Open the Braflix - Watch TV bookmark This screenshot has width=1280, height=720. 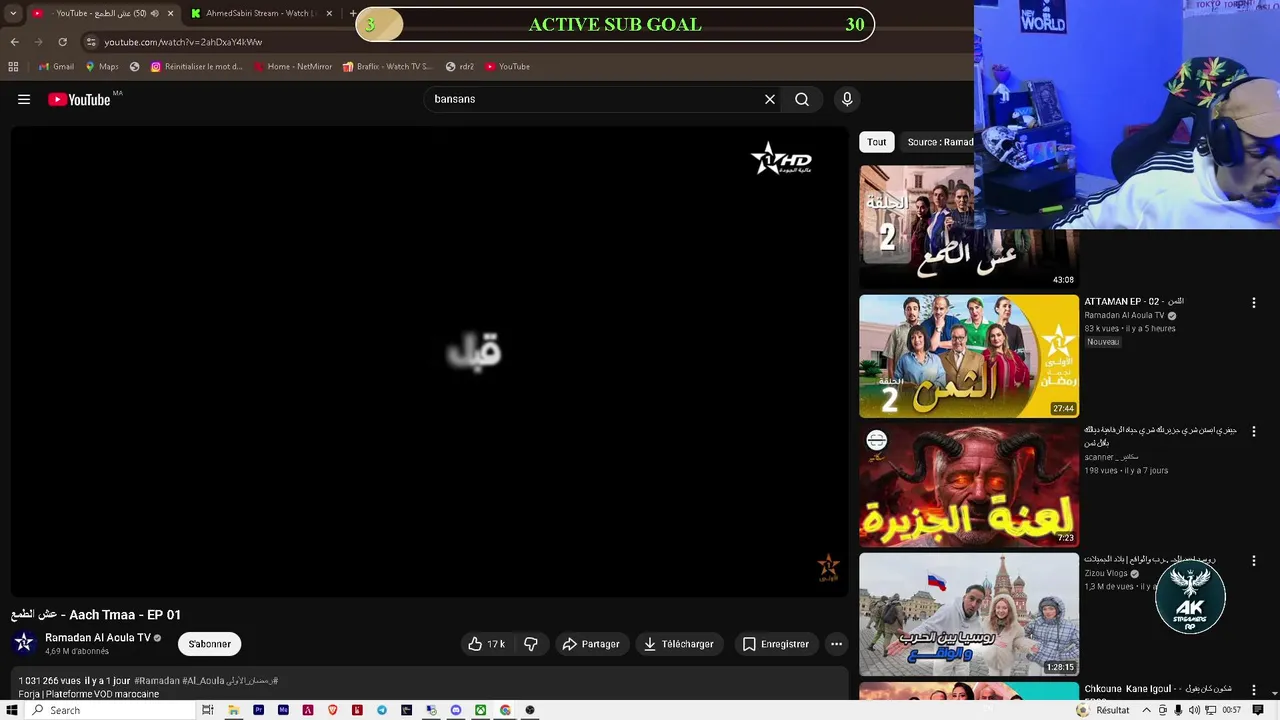[x=388, y=67]
